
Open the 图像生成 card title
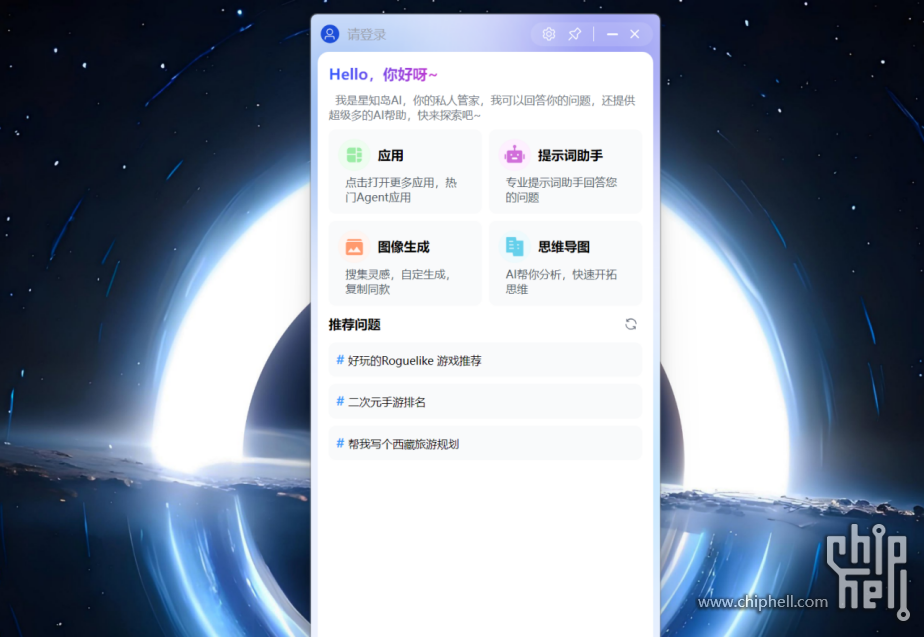[403, 247]
